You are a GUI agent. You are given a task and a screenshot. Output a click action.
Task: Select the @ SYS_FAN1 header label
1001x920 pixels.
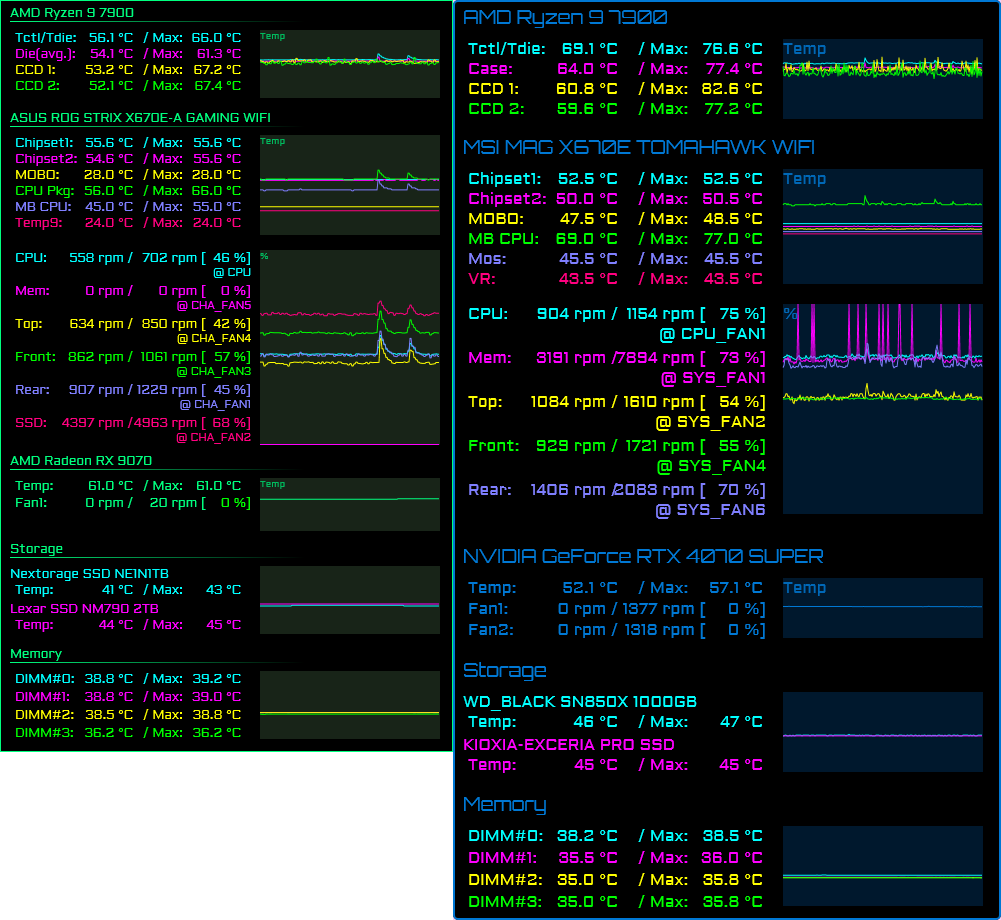[713, 378]
